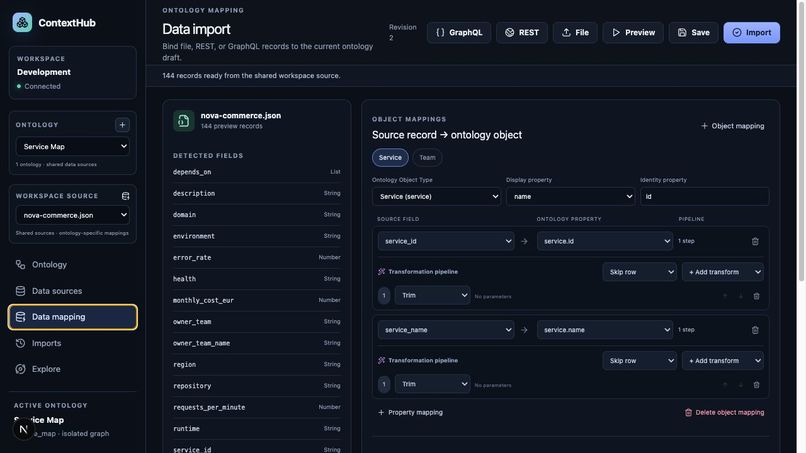Remove Trim step under service_id pipeline
The height and width of the screenshot is (453, 806).
click(x=757, y=296)
